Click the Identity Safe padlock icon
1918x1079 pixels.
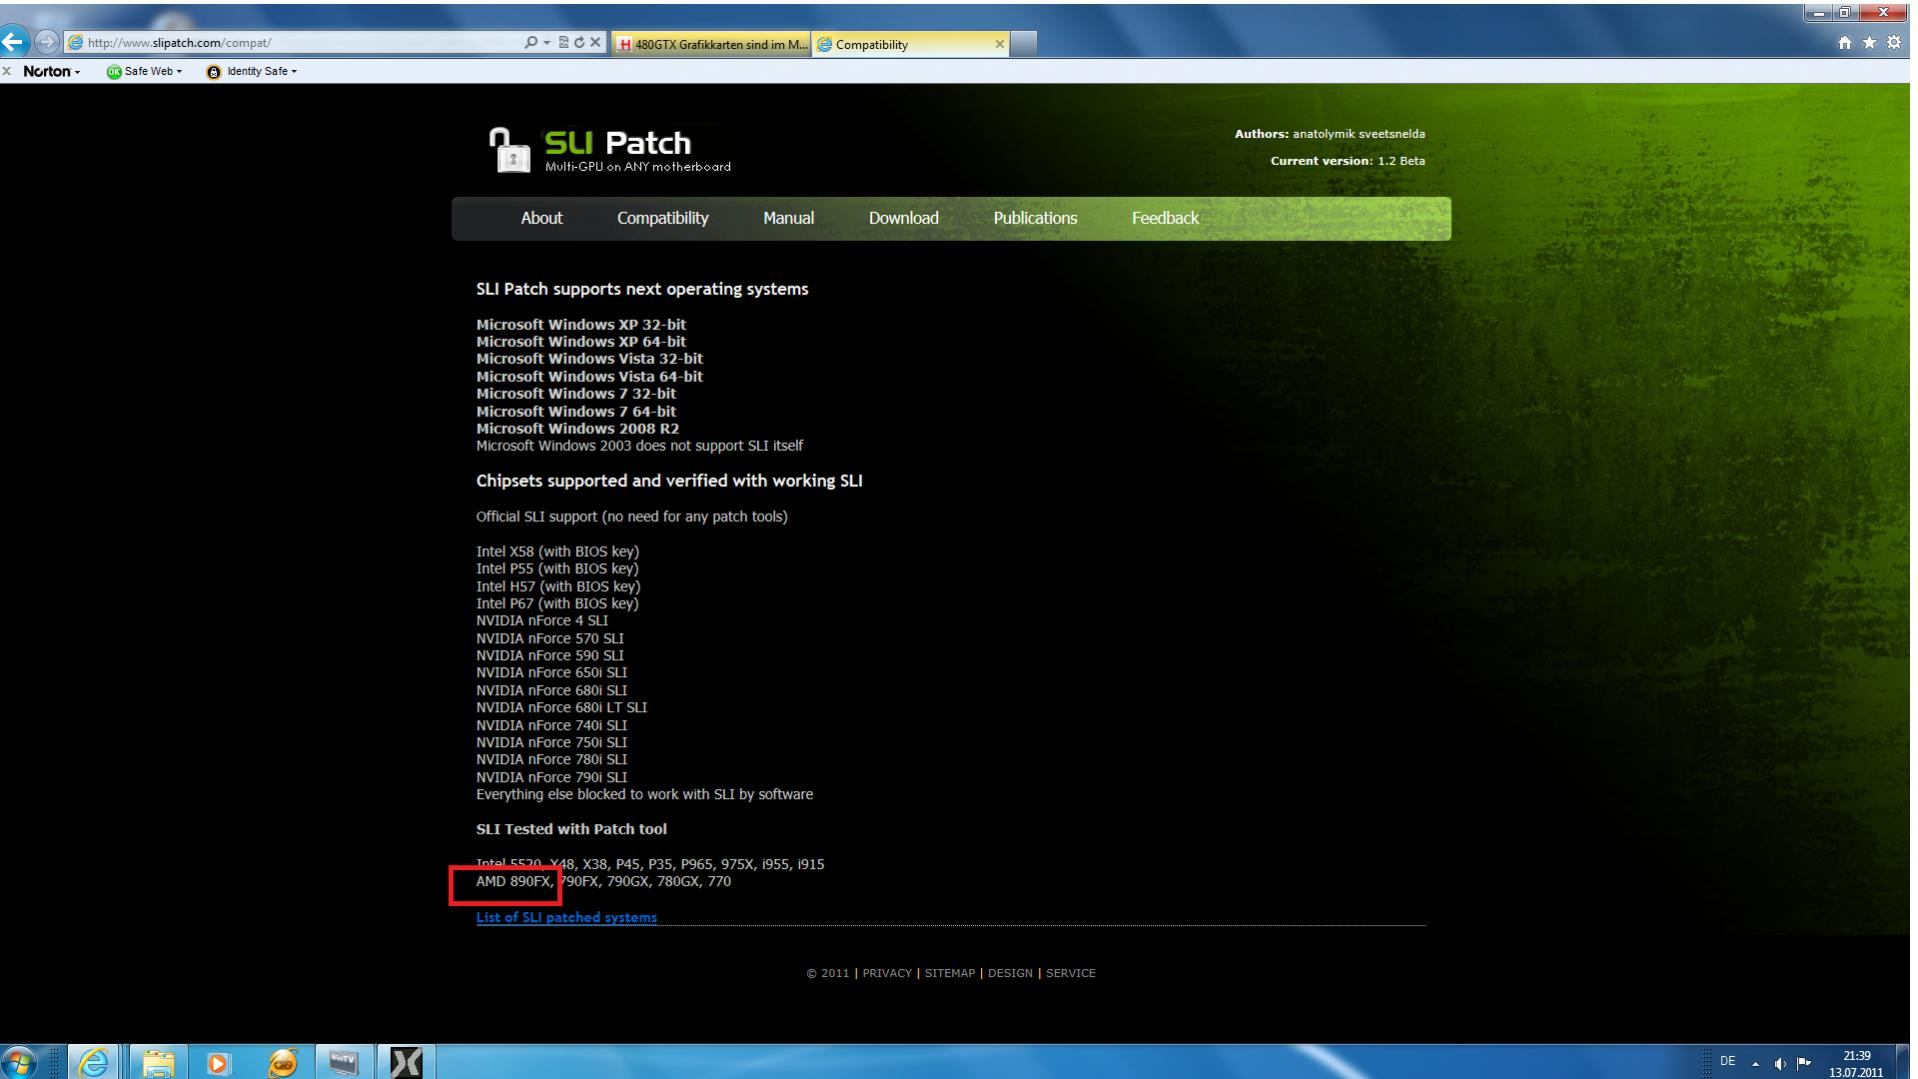tap(214, 72)
